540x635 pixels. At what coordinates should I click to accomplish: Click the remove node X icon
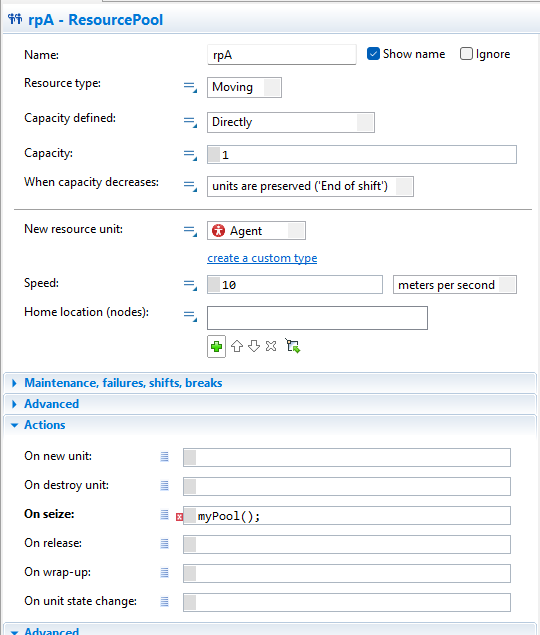tap(271, 346)
